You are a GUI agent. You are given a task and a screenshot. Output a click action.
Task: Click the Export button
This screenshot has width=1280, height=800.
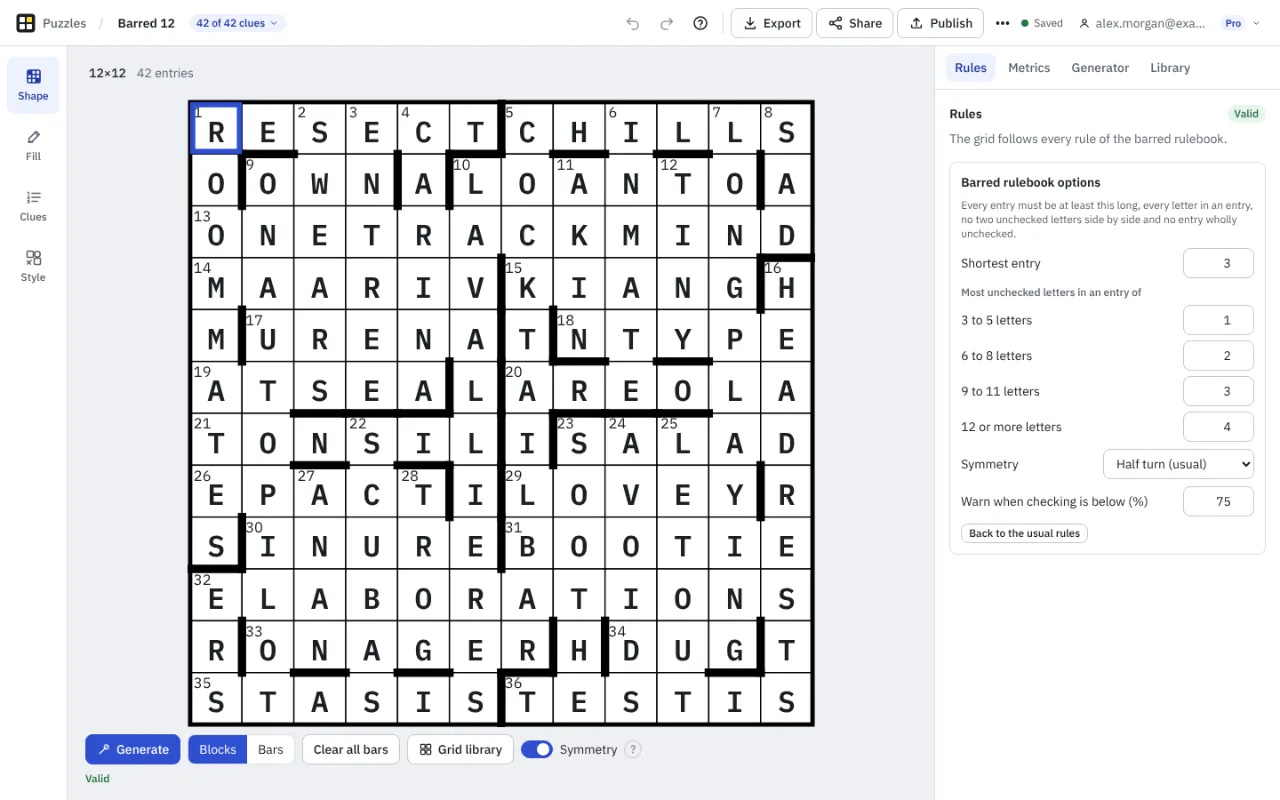[772, 23]
